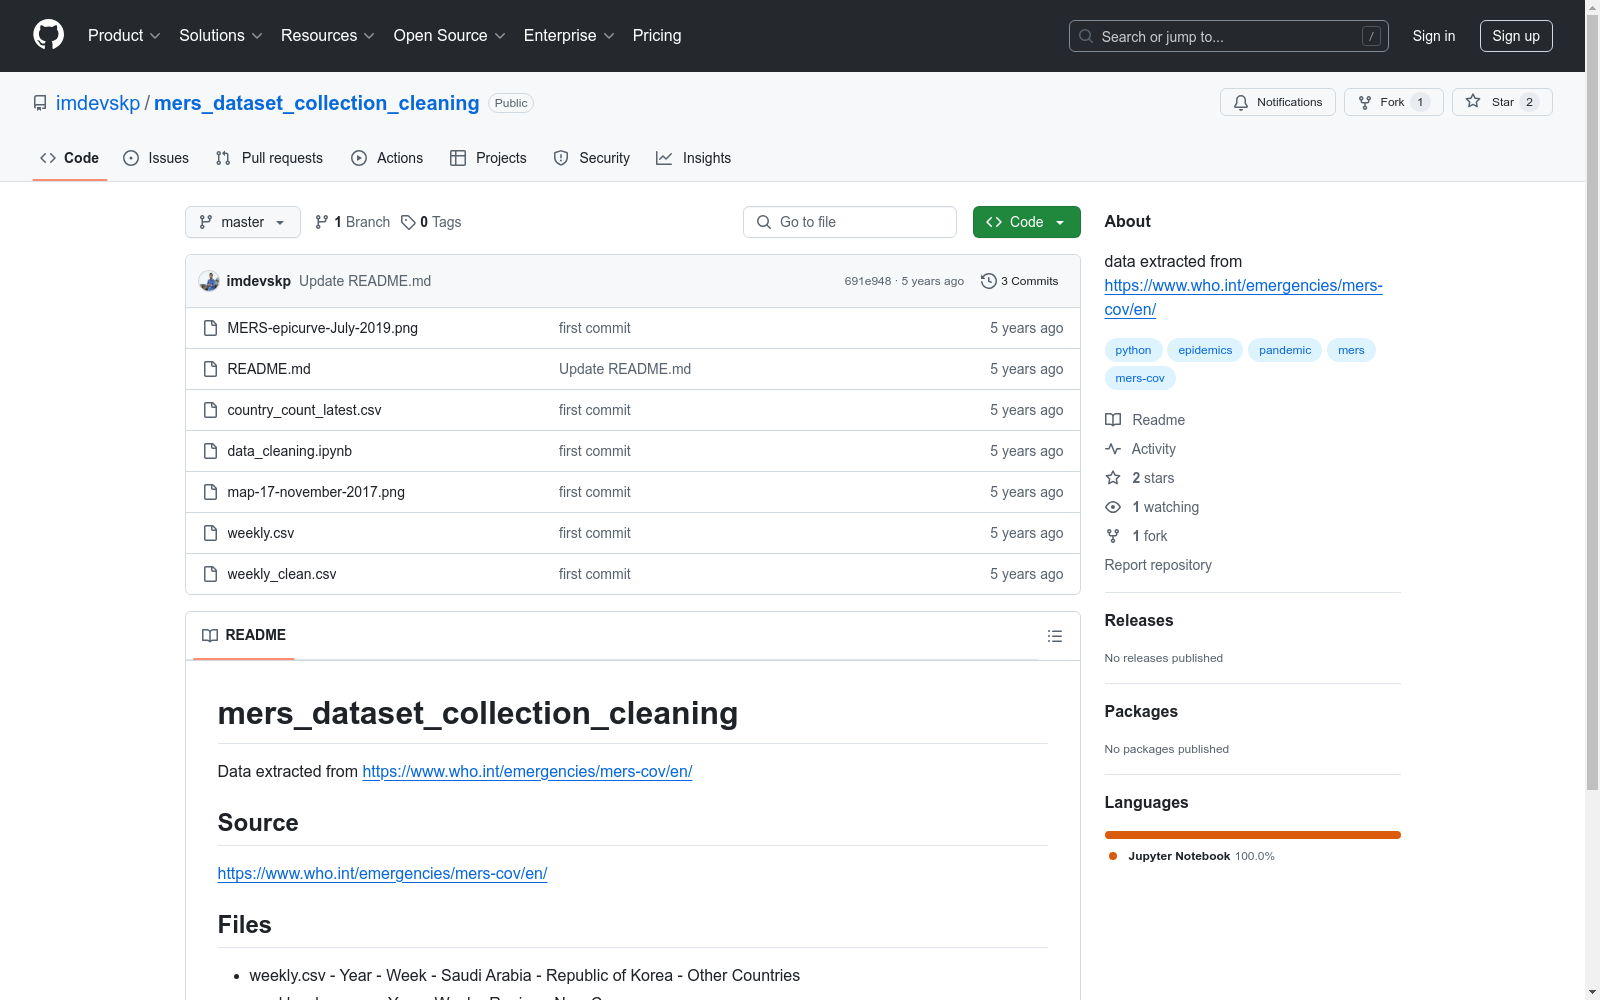The width and height of the screenshot is (1600, 1000).
Task: Switch to the Projects tab
Action: click(488, 158)
